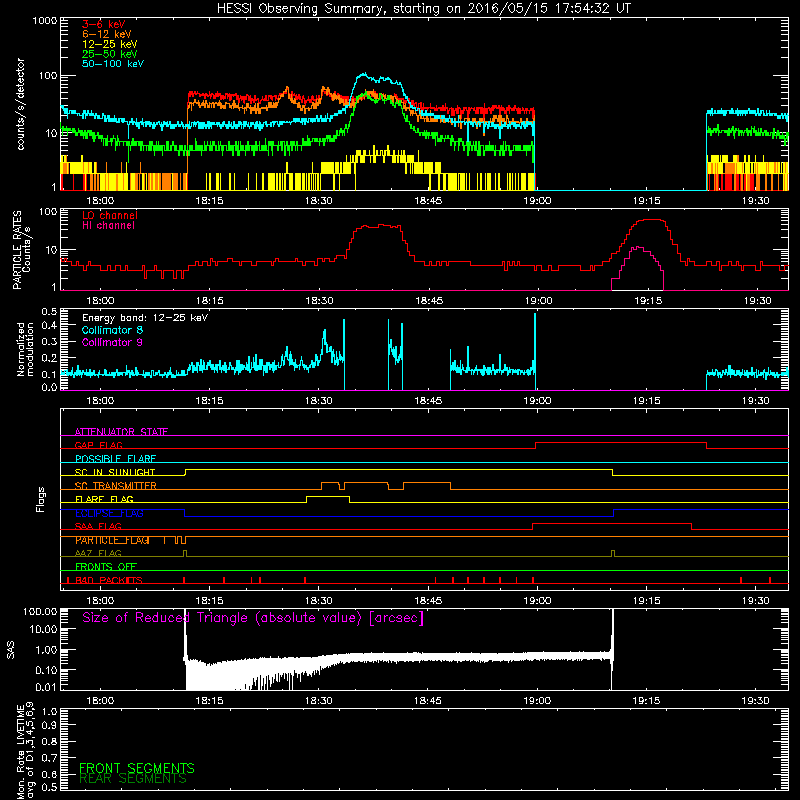
Task: Select the 6-12 keV legend label
Action: [x=107, y=34]
